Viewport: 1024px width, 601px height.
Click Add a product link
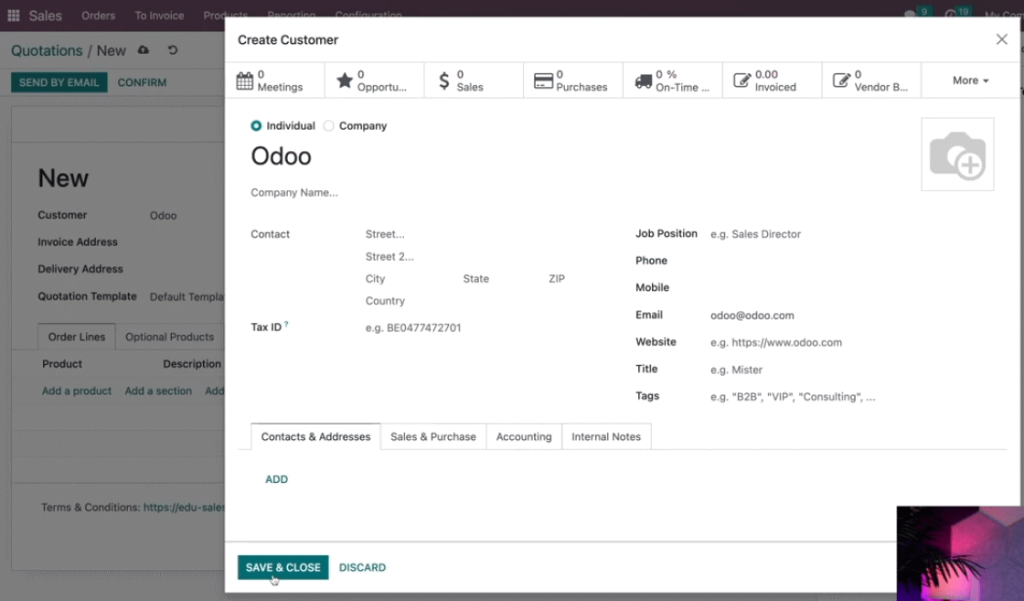76,391
